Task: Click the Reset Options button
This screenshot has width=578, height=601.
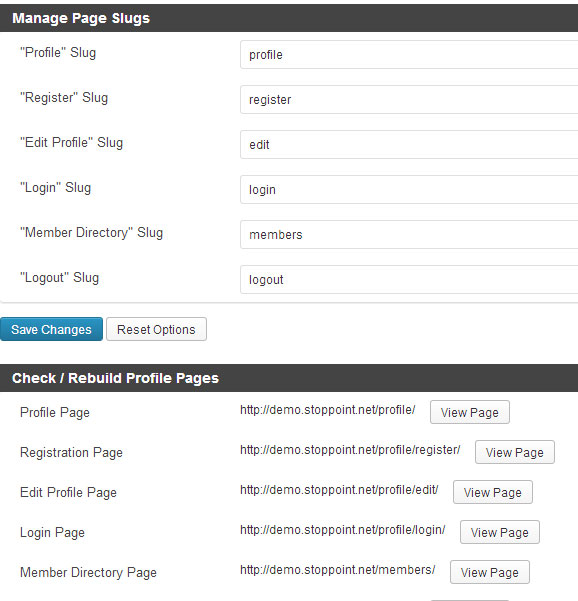Action: (156, 329)
